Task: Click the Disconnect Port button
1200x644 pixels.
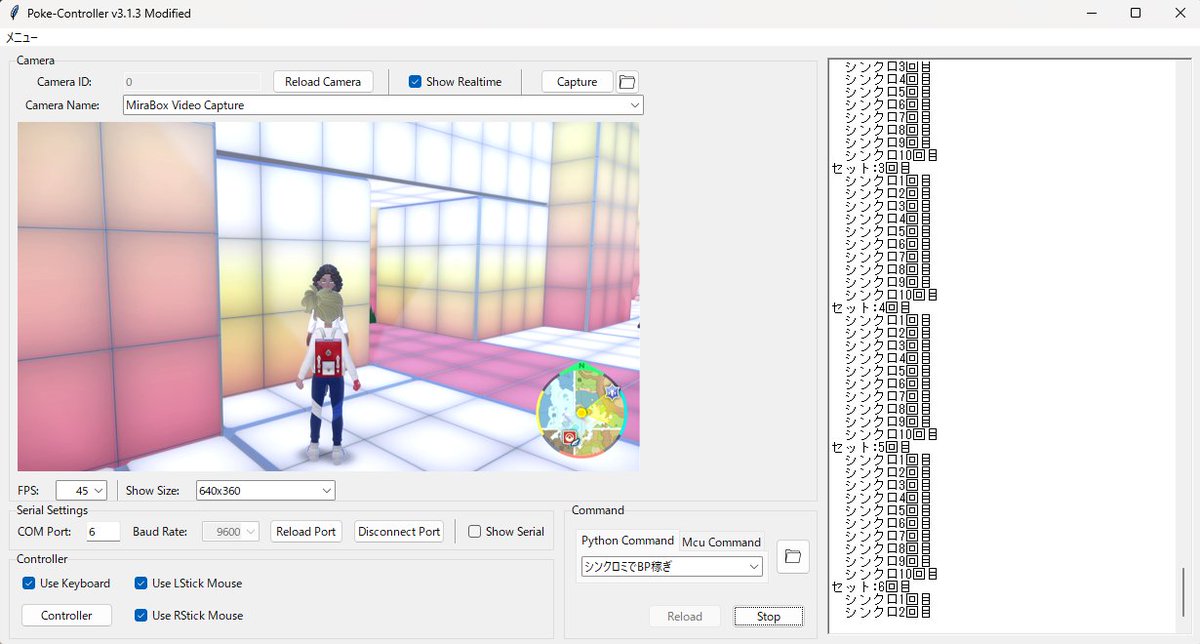Action: point(399,532)
